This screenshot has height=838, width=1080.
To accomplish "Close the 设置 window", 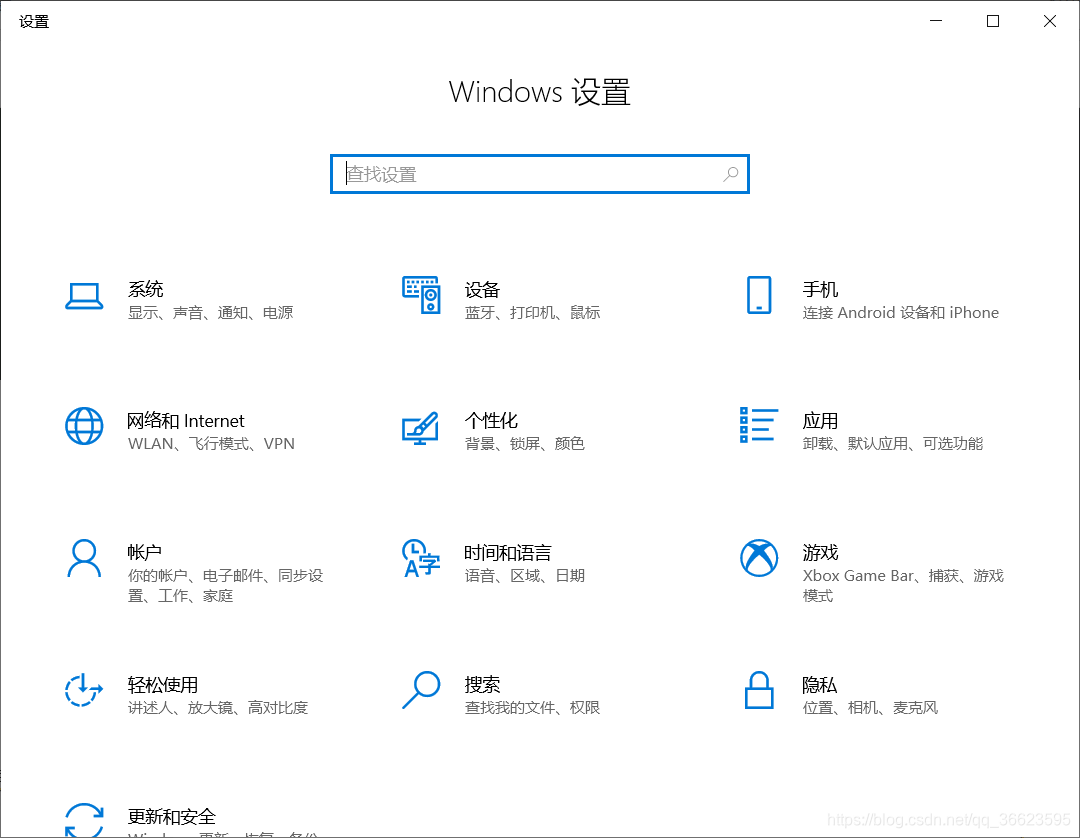I will coord(1050,21).
